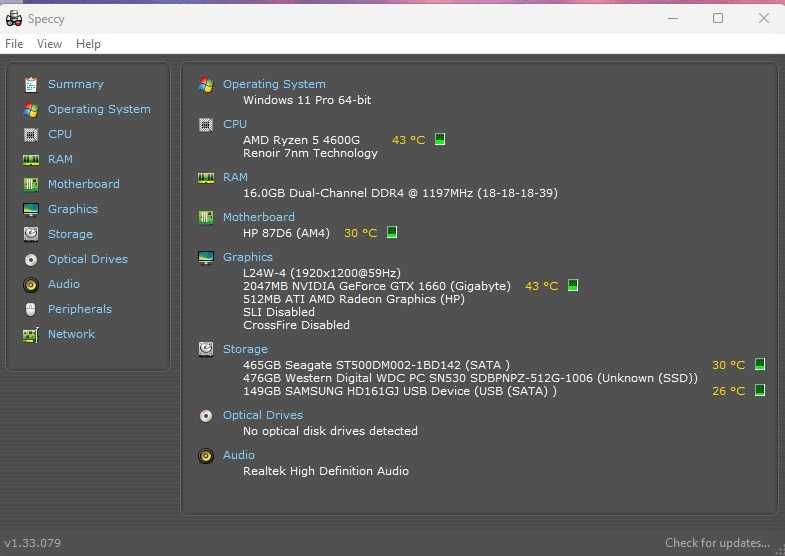This screenshot has height=556, width=785.
Task: Click Windows flag icon beside Operating System heading
Action: click(206, 85)
